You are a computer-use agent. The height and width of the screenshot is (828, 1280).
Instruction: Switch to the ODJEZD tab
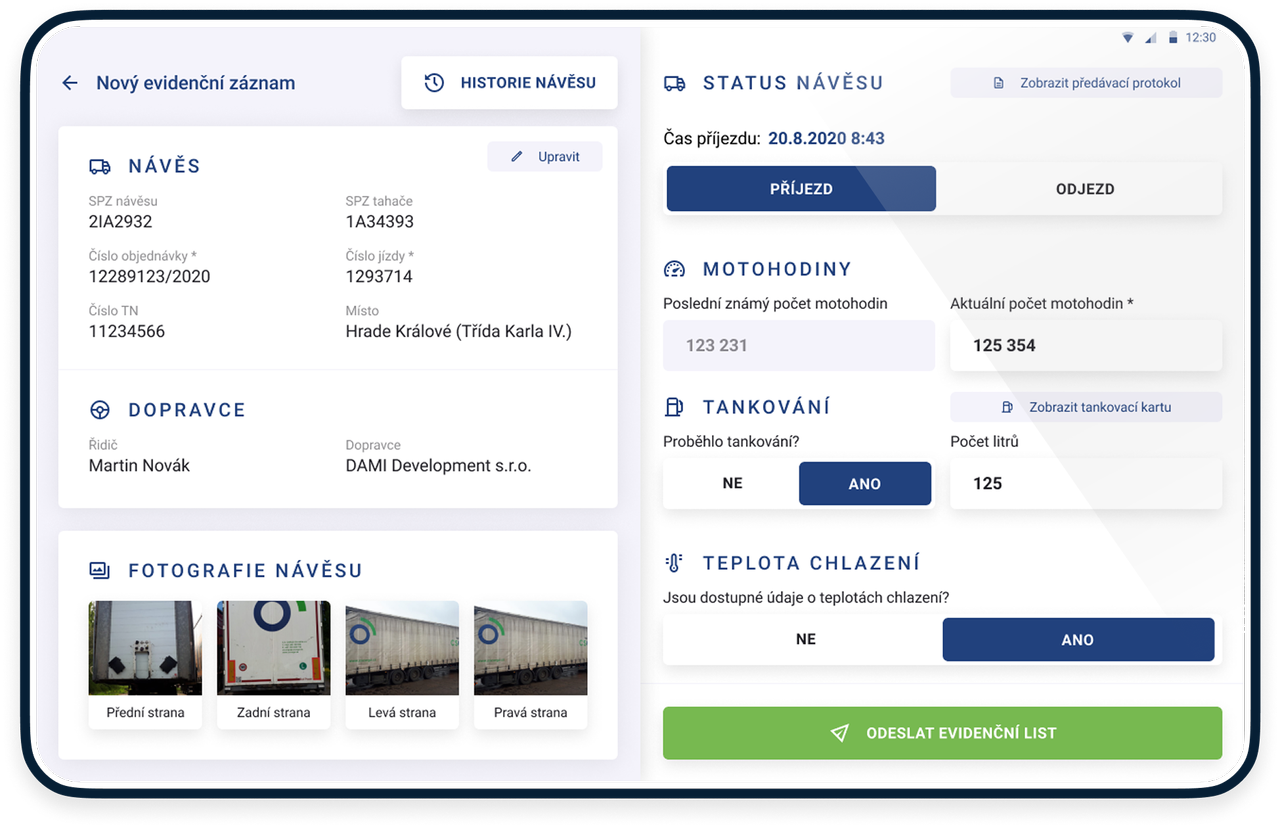[1084, 189]
